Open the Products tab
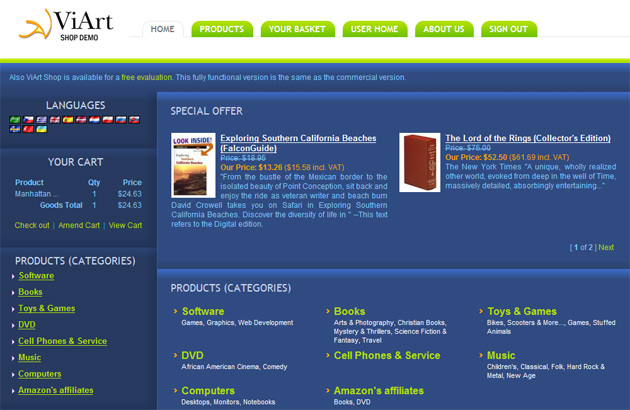The image size is (630, 410). click(222, 29)
